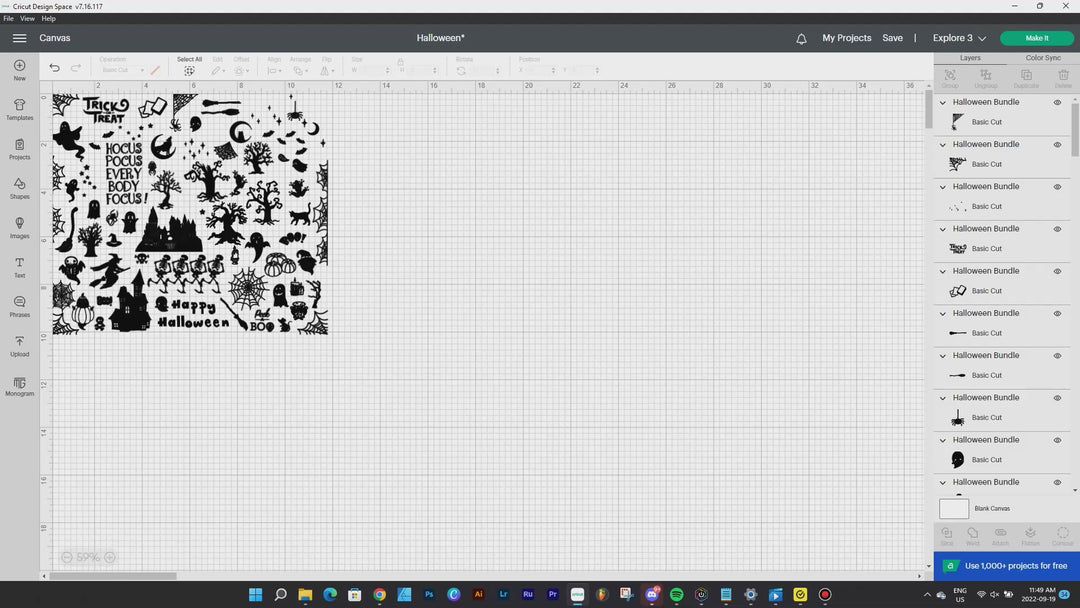Image resolution: width=1080 pixels, height=608 pixels.
Task: Open the Images library
Action: 19,227
